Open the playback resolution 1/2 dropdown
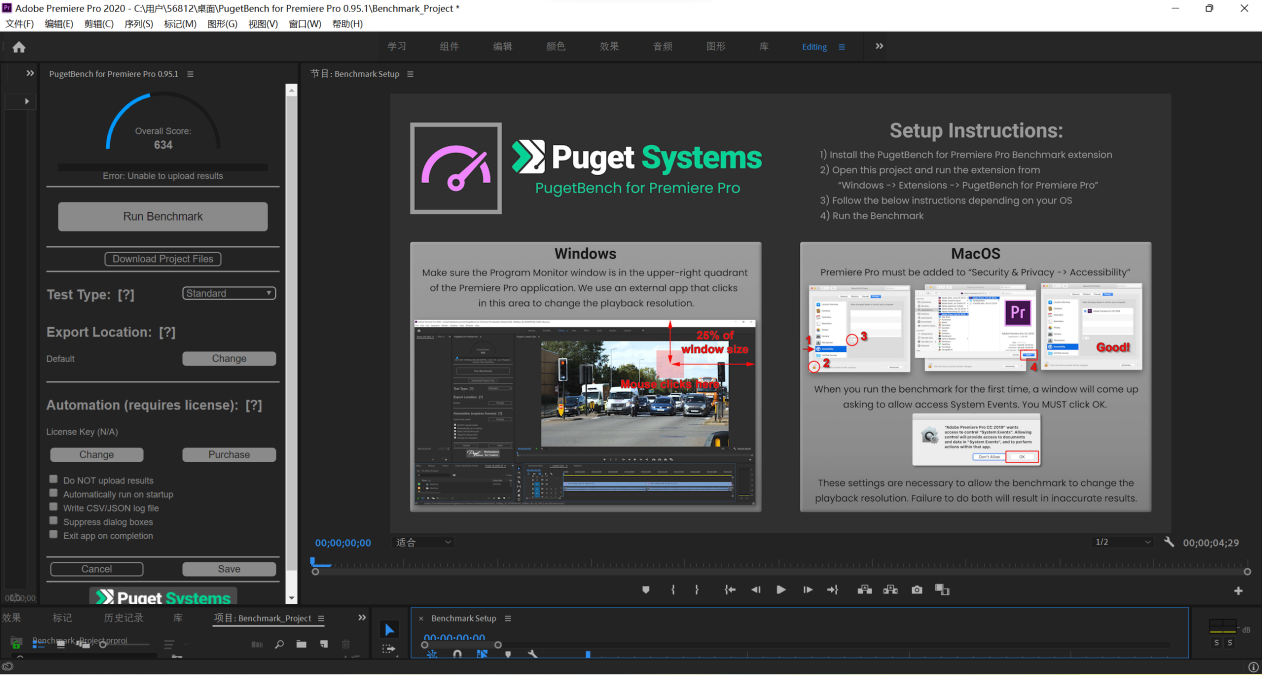The image size is (1262, 675). click(x=1123, y=542)
